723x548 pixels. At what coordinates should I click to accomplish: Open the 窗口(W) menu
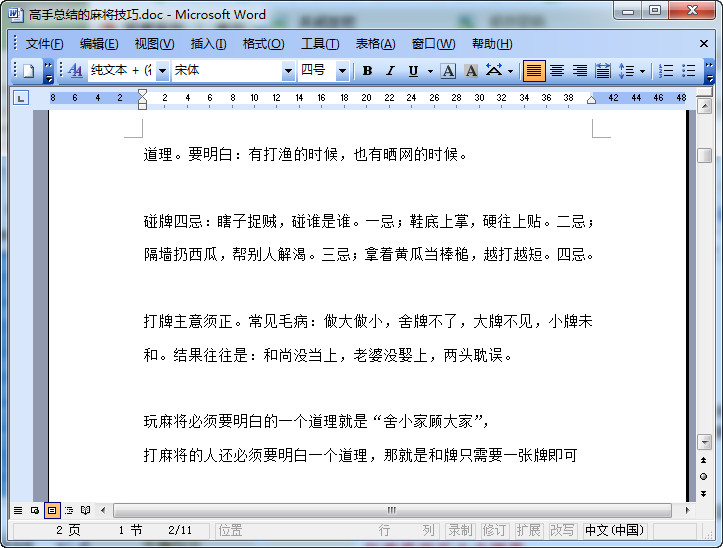click(433, 44)
